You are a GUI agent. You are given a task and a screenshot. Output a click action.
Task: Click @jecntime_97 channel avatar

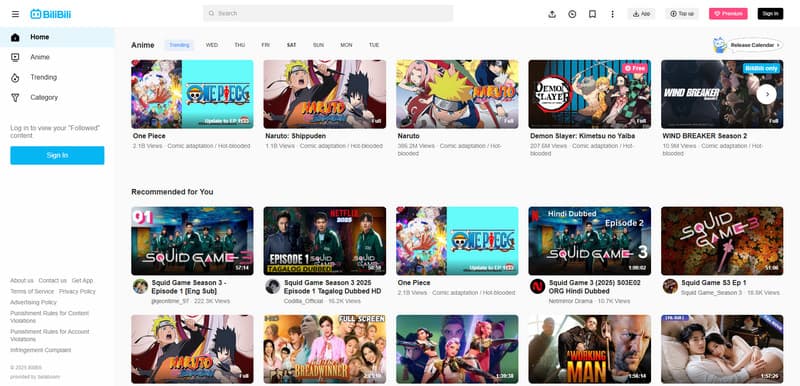[x=140, y=286]
